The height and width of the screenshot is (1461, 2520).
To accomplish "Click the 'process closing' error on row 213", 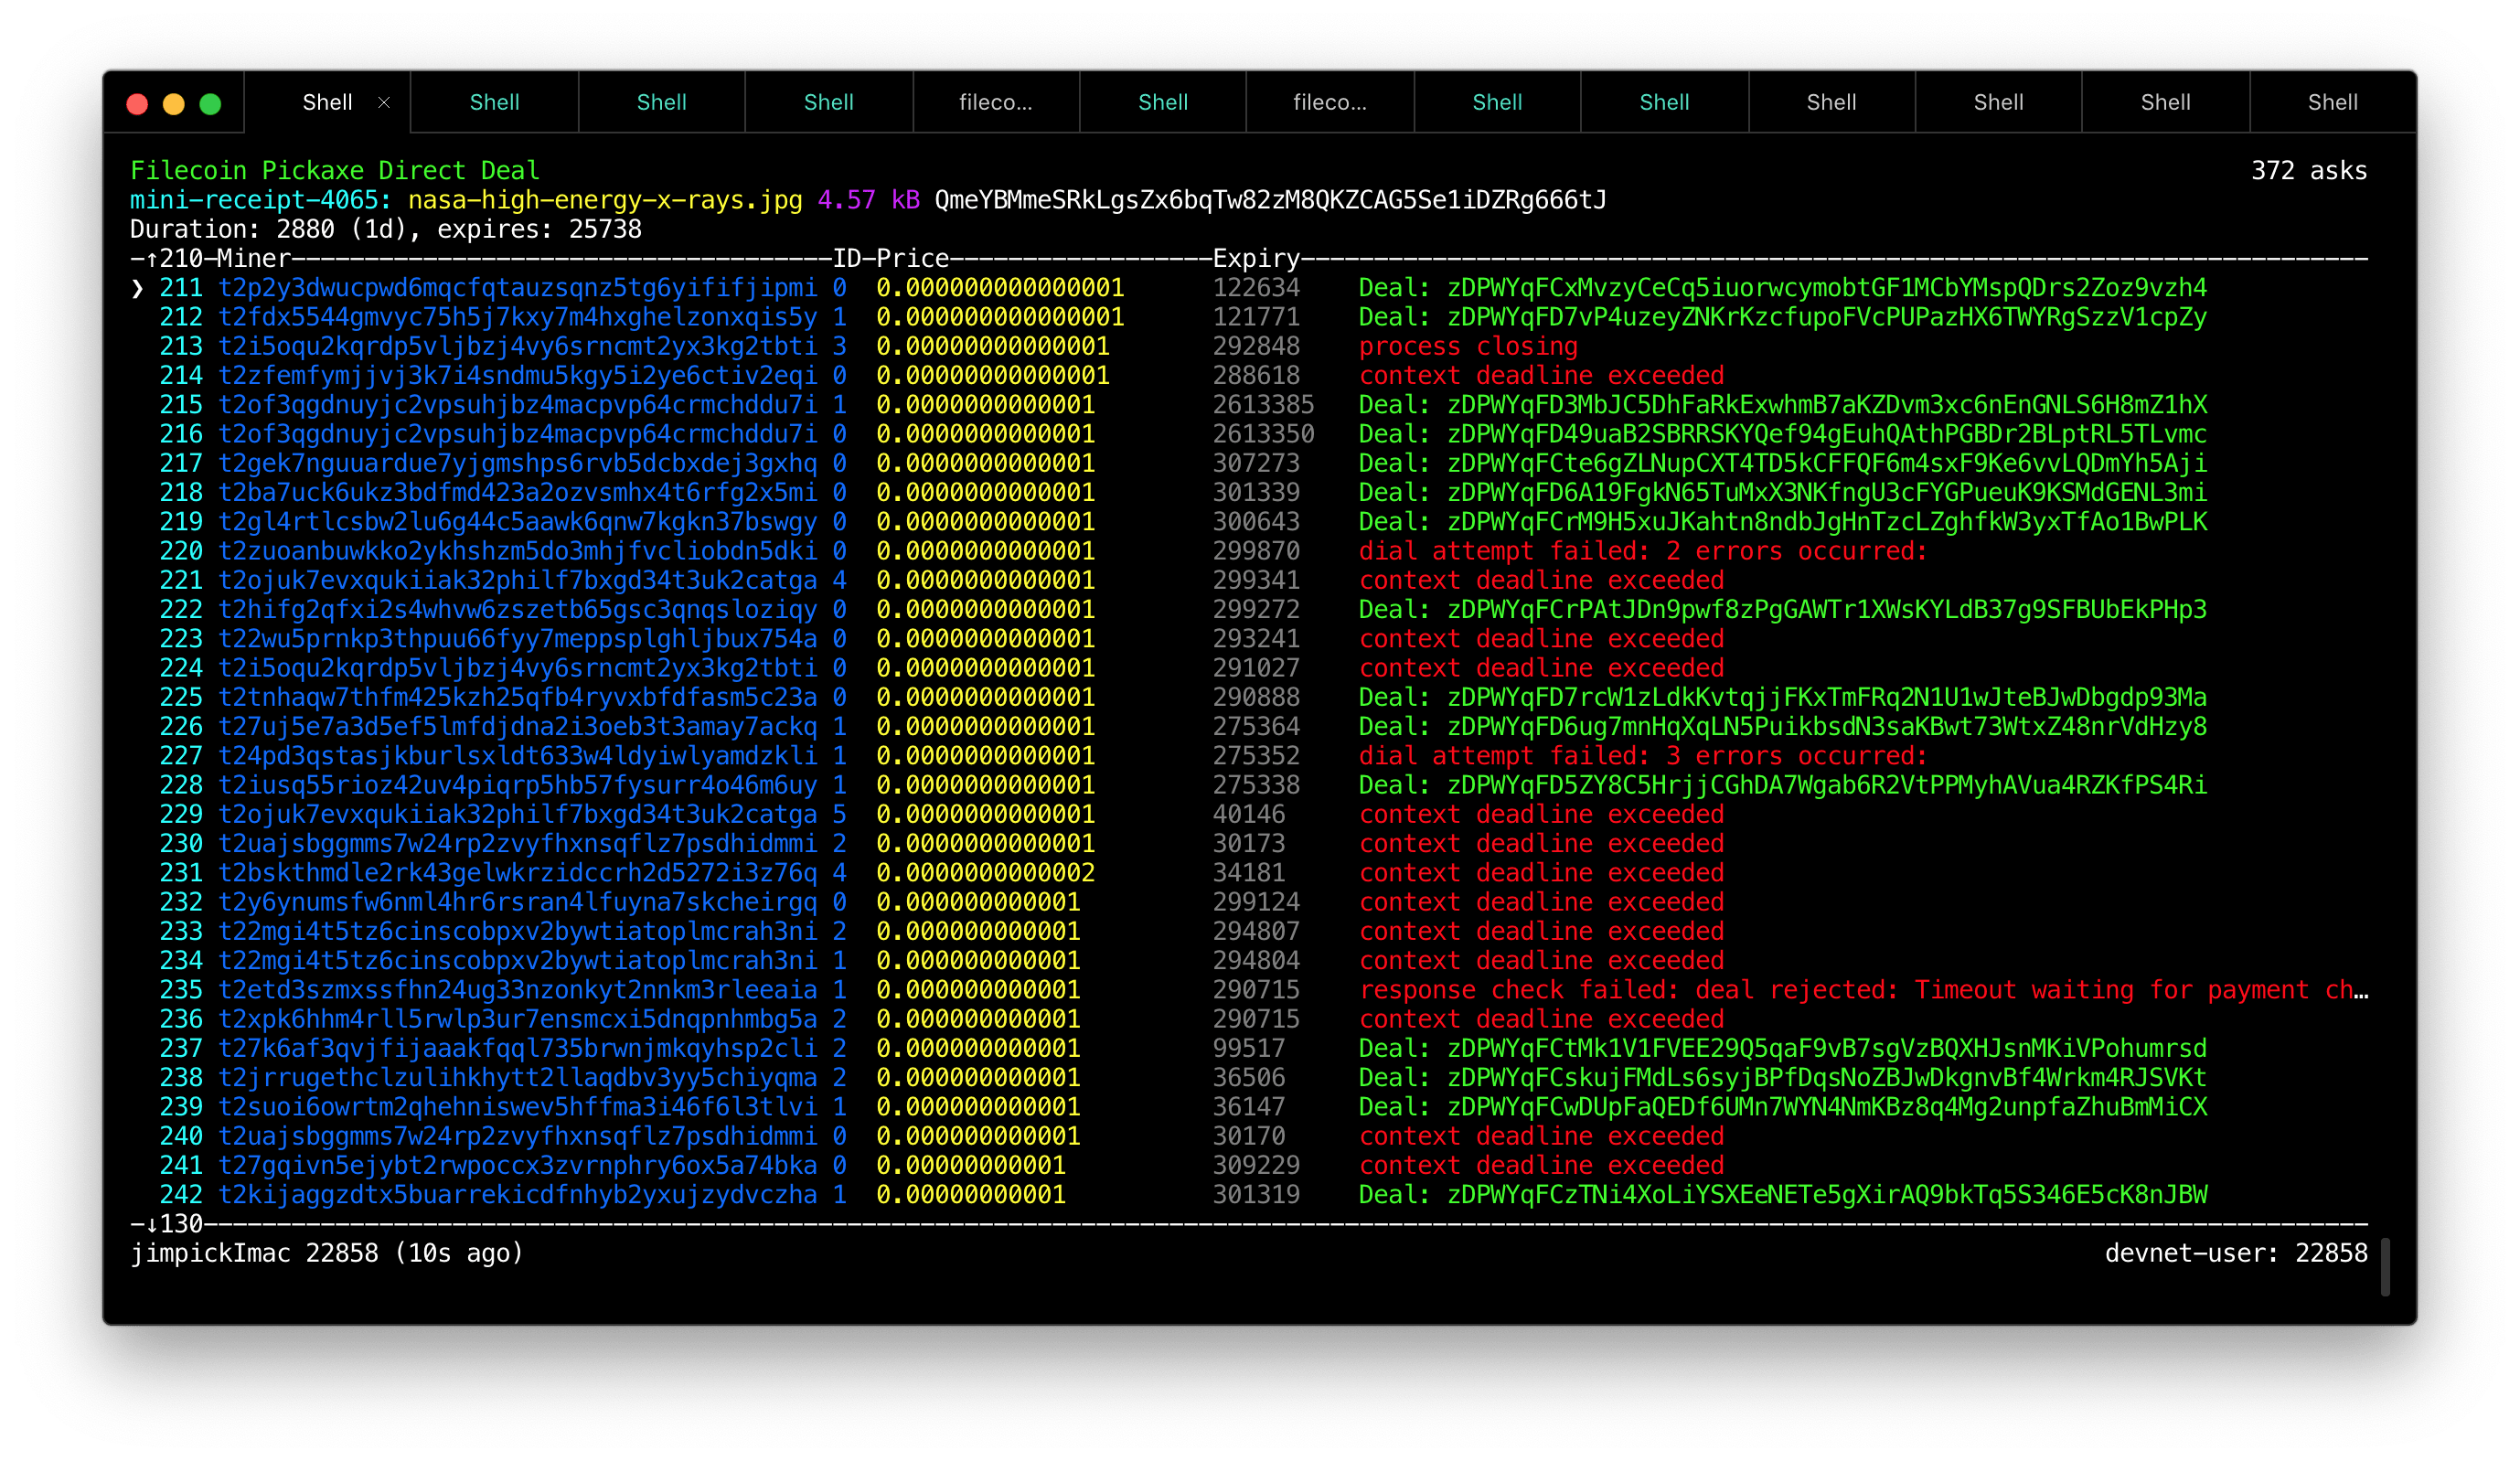I will (x=1468, y=346).
